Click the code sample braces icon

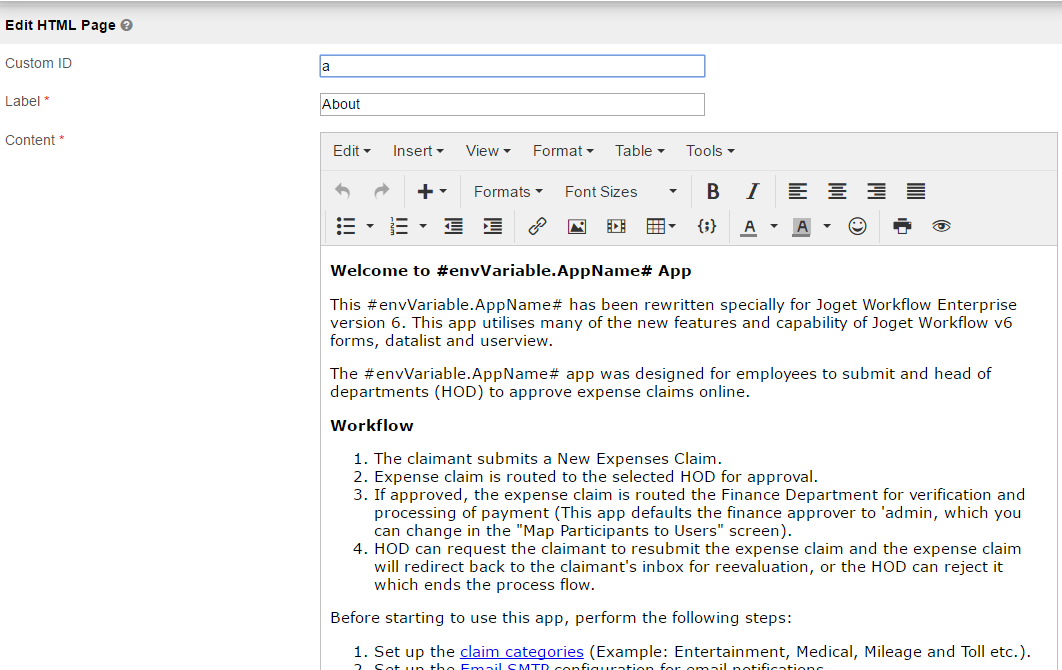click(x=707, y=226)
